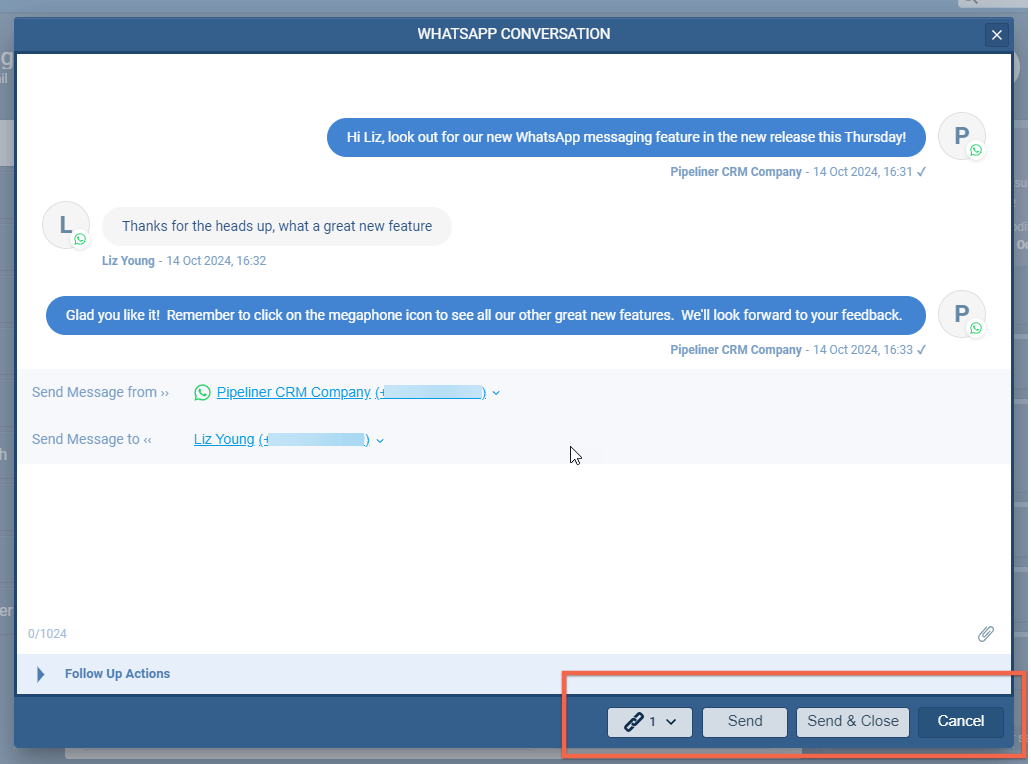This screenshot has width=1031, height=764.
Task: Expand the Send Message from dropdown arrow
Action: click(496, 393)
